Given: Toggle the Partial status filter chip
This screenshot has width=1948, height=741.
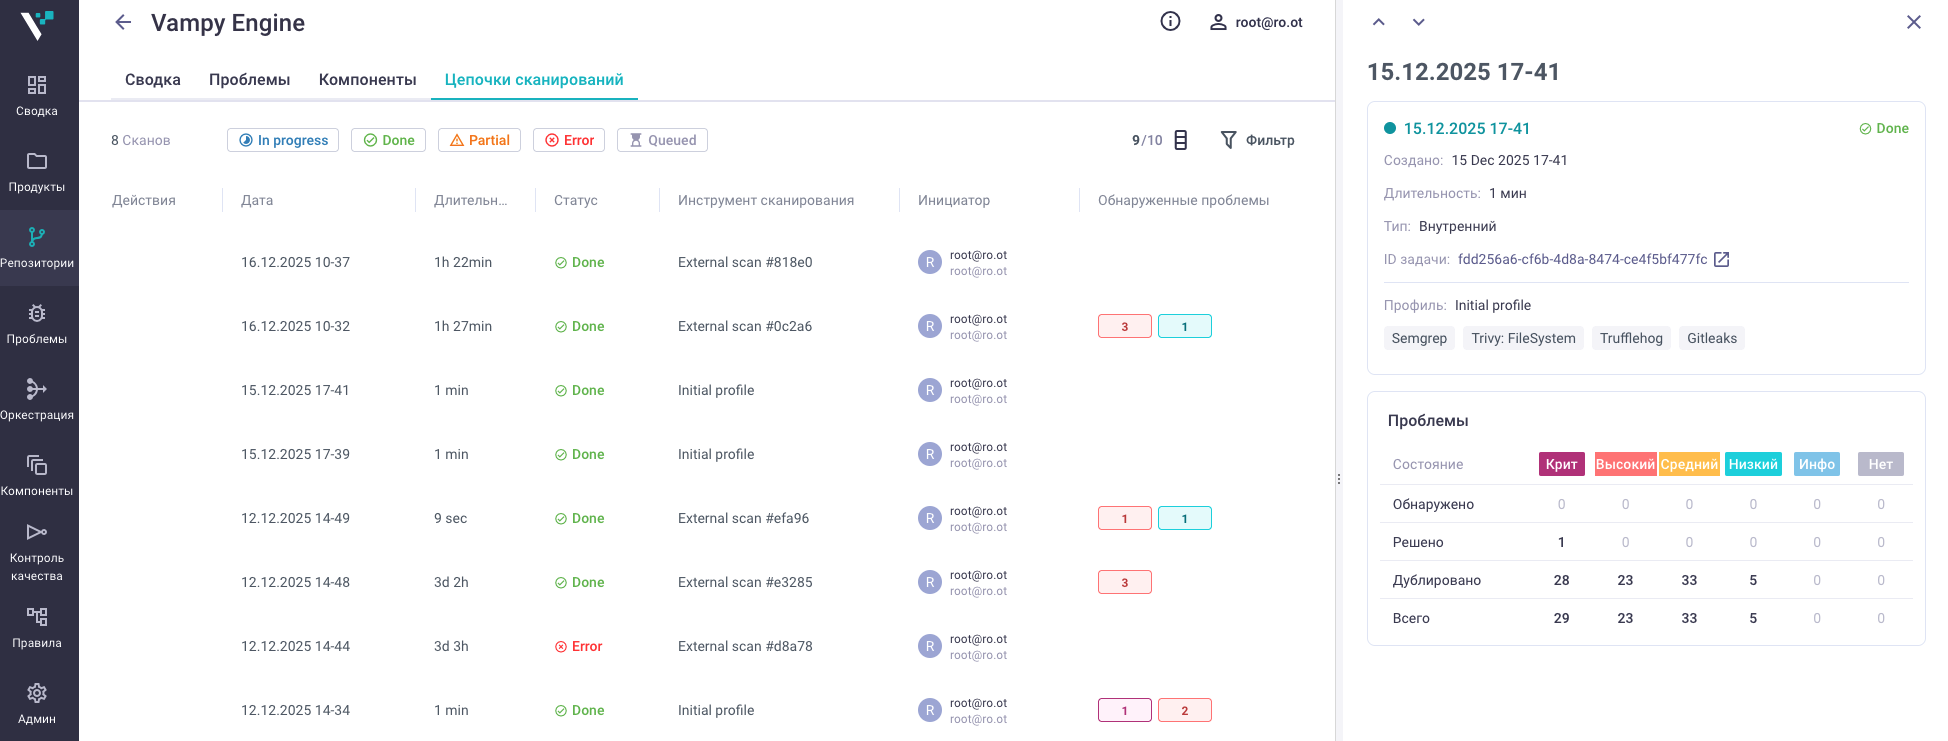Looking at the screenshot, I should 480,140.
